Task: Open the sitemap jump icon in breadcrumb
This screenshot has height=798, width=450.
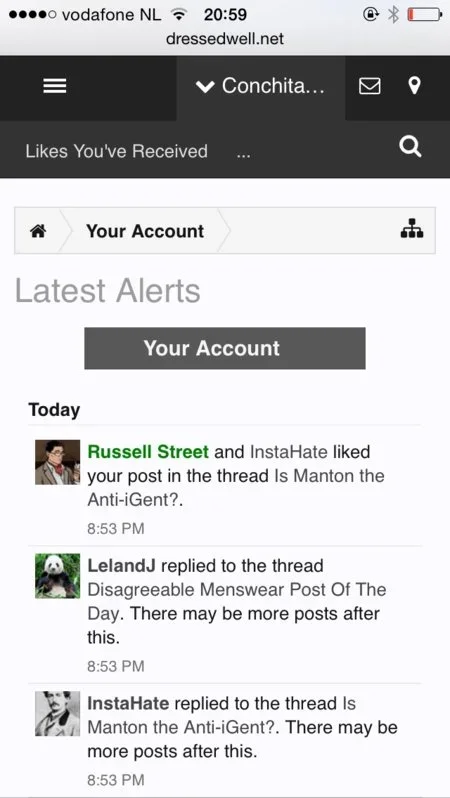Action: tap(412, 229)
